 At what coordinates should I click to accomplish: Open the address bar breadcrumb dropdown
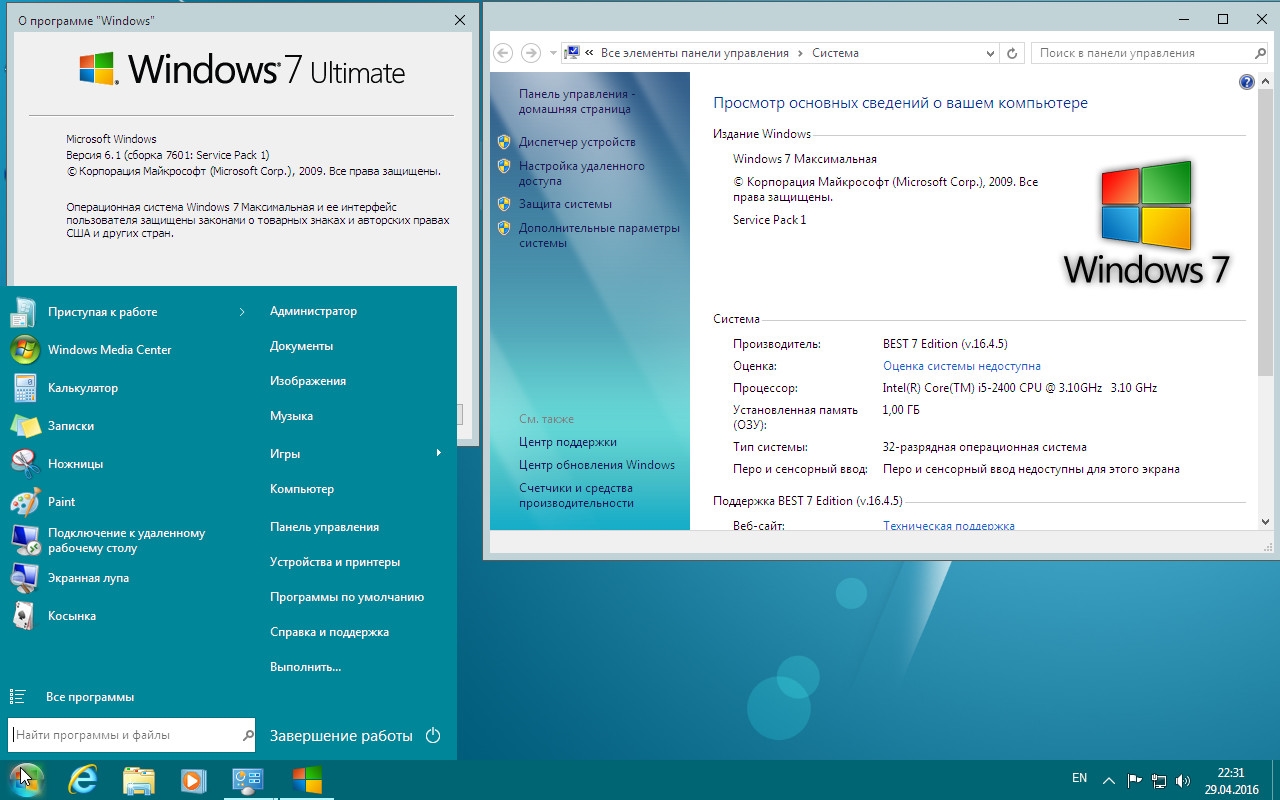click(990, 52)
